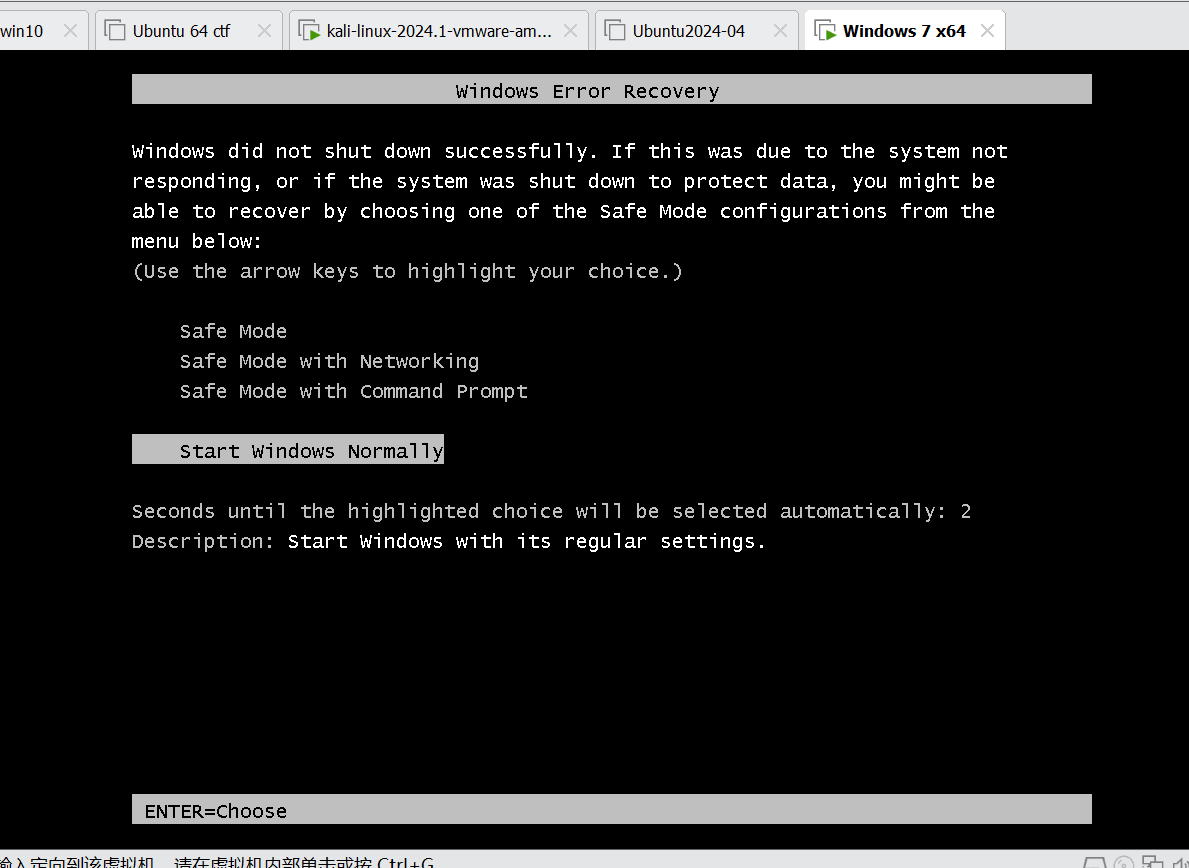Screen dimensions: 1189x868
Task: Switch to the kali-linux-2024.1 tab
Action: tap(439, 30)
